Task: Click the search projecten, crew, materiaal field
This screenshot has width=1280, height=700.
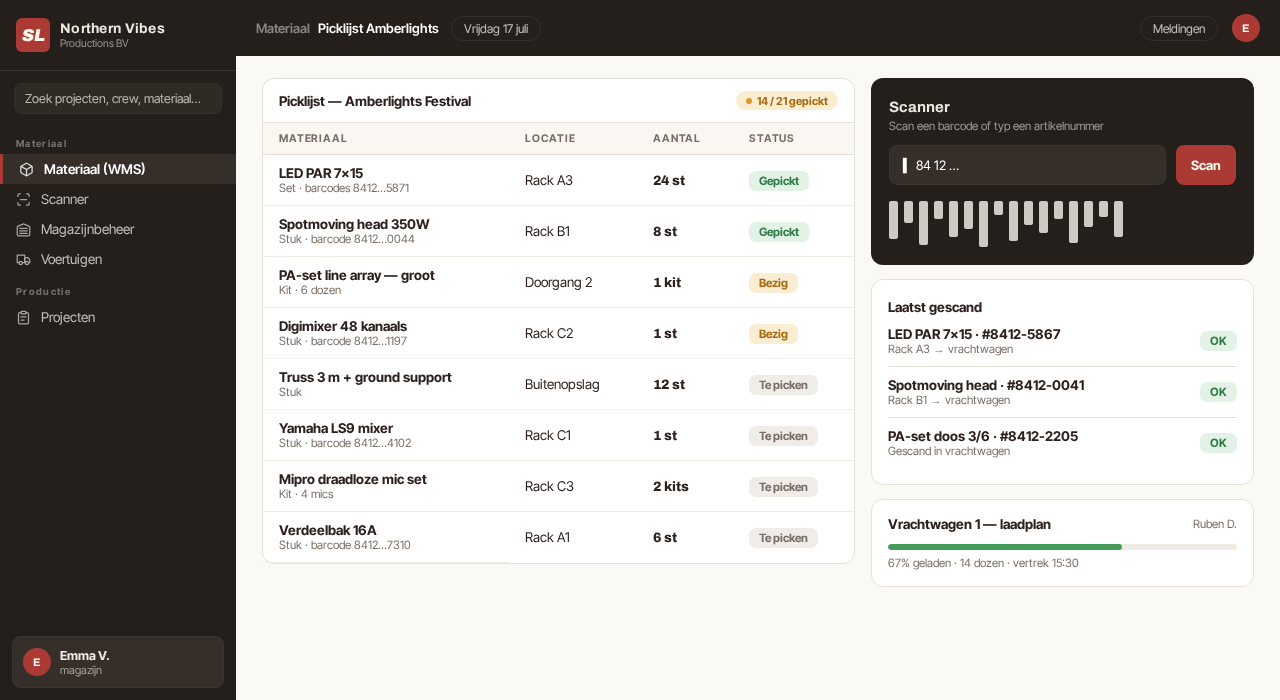Action: click(x=118, y=98)
